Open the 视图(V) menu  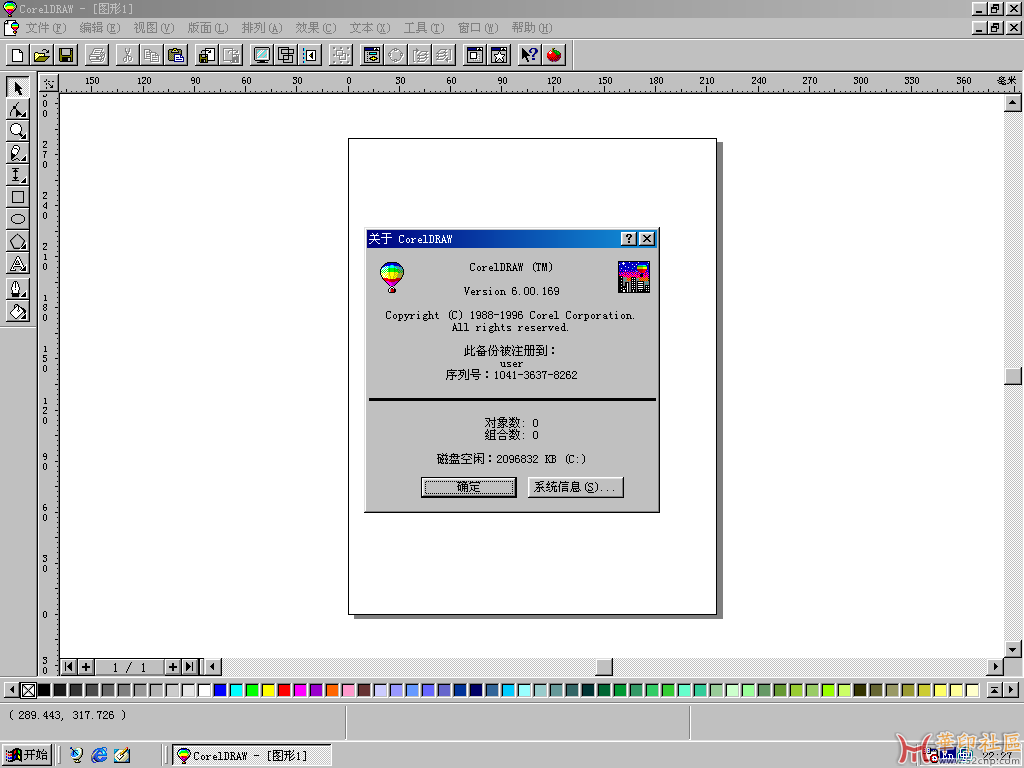tap(153, 28)
